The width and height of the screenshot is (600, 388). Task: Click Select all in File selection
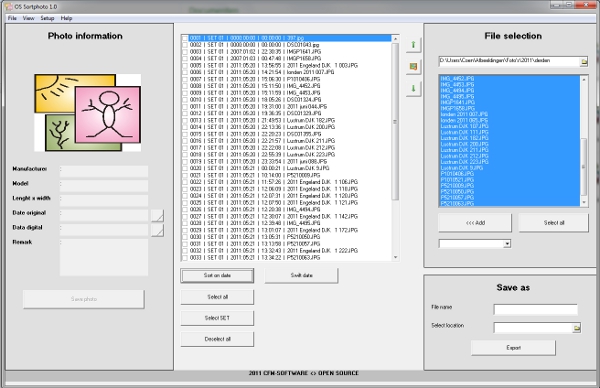[x=553, y=223]
